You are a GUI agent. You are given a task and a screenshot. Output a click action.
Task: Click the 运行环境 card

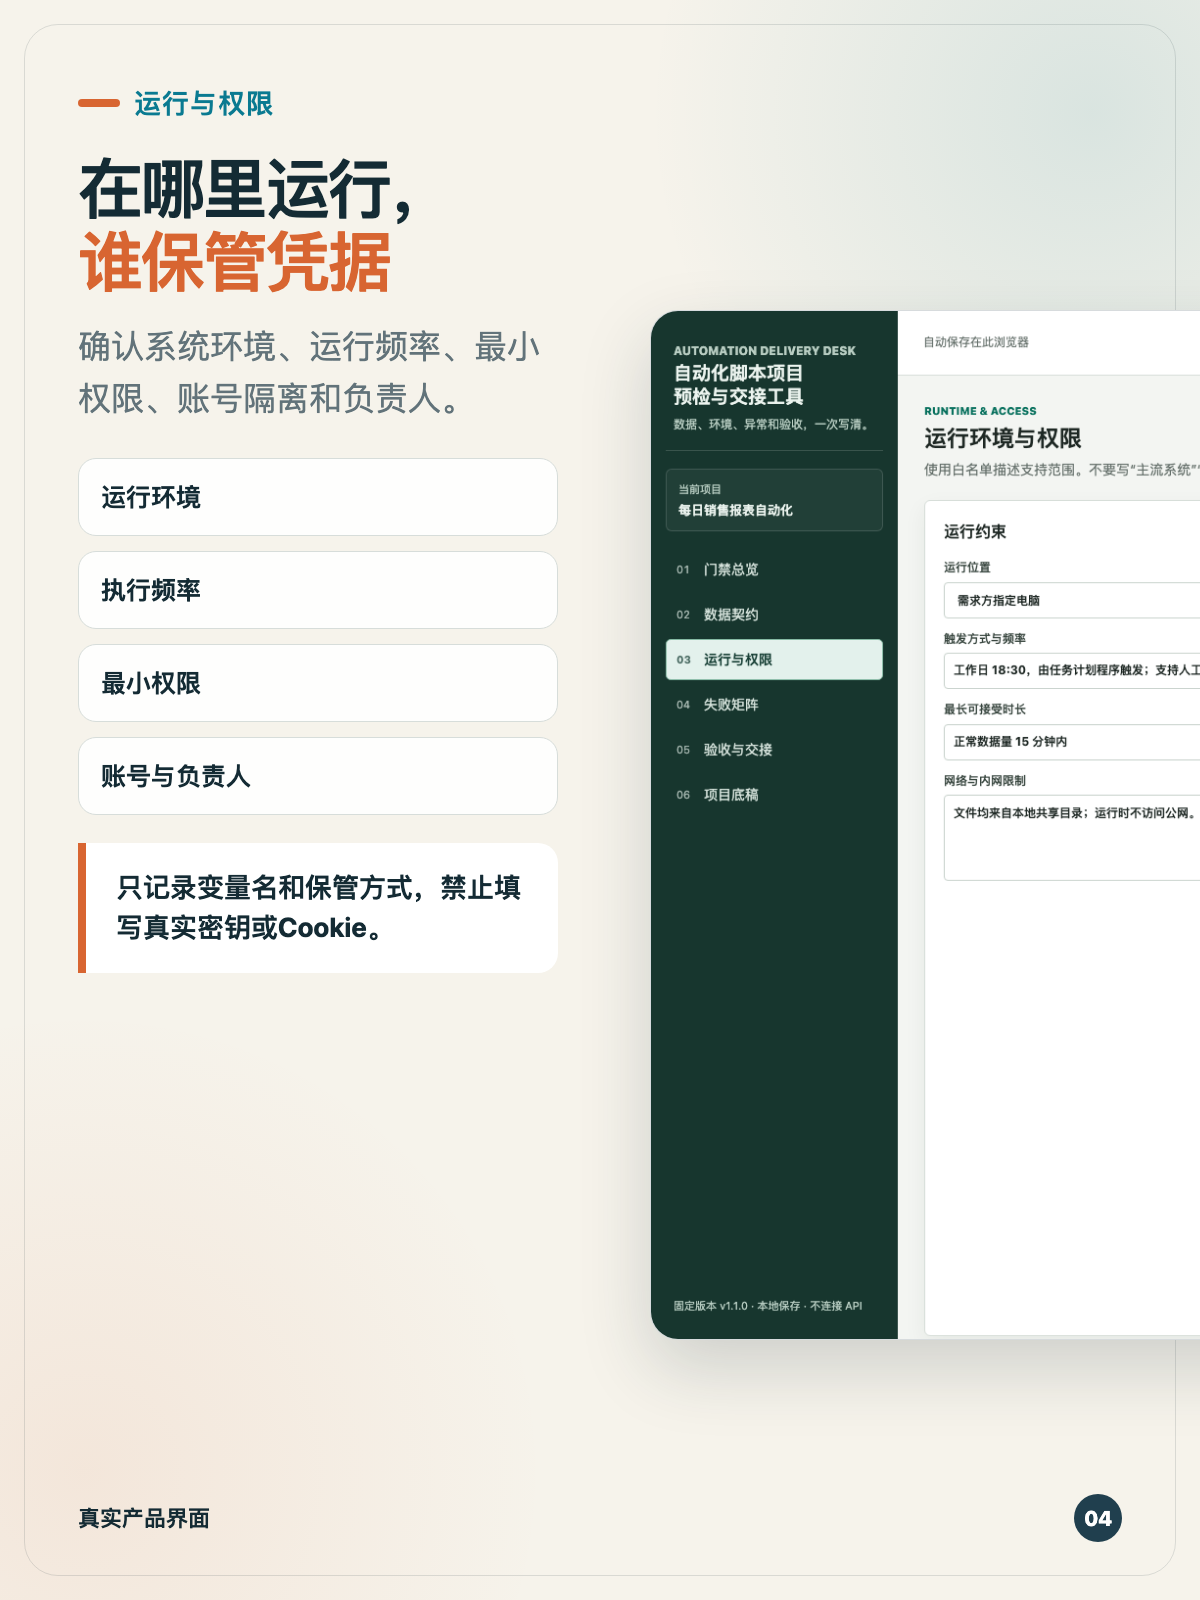[318, 497]
